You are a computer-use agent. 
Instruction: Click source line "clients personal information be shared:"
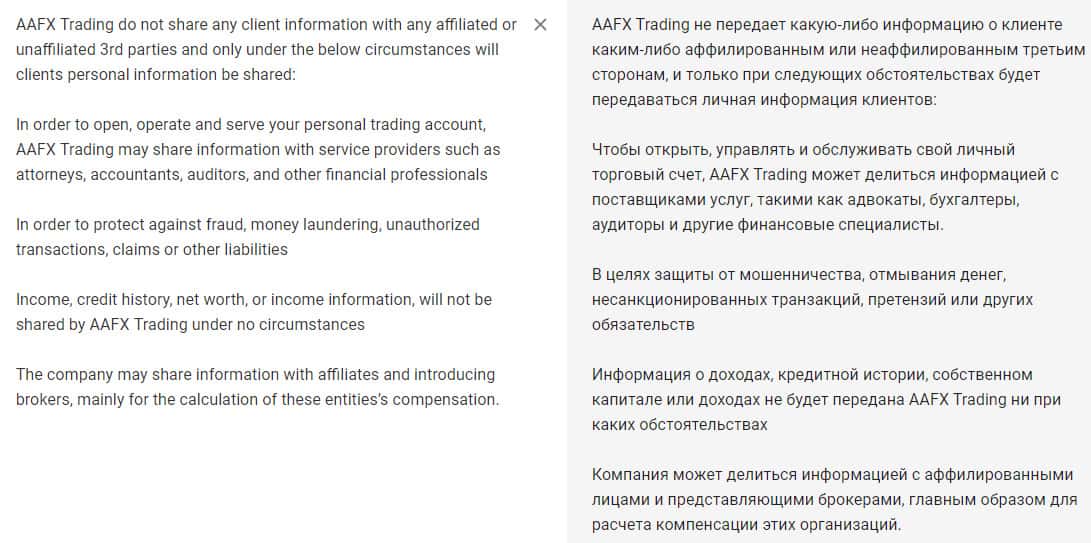point(156,74)
